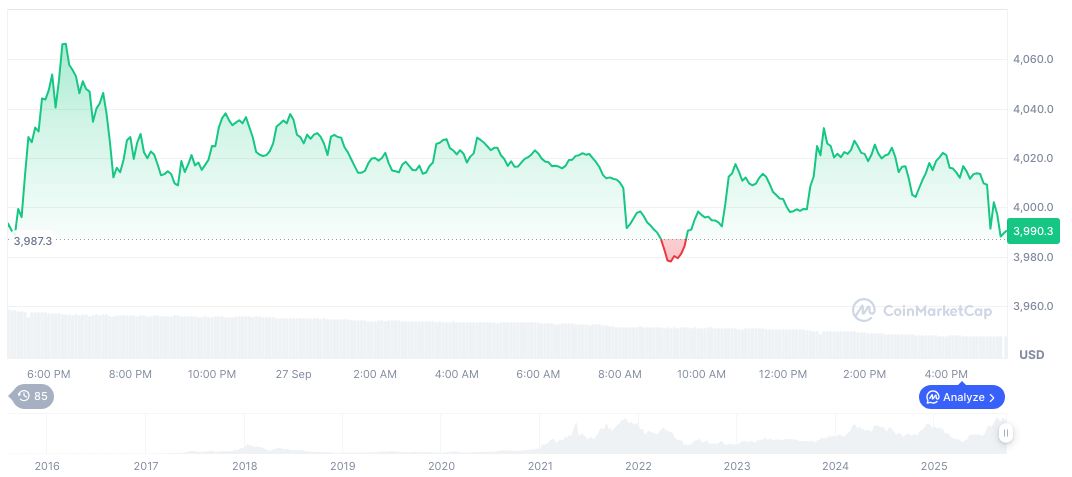
Task: Click the 10:00 AM time axis label
Action: point(701,374)
